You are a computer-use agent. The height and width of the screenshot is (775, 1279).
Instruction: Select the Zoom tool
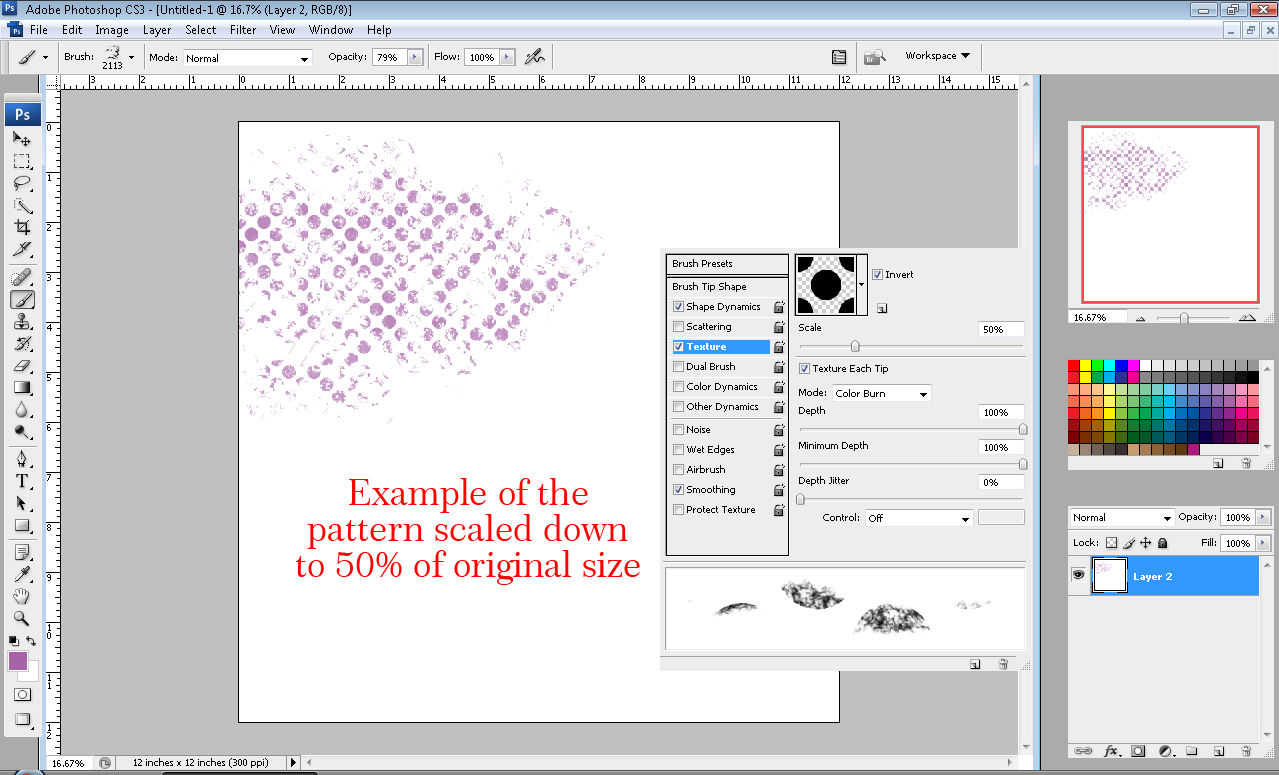22,618
